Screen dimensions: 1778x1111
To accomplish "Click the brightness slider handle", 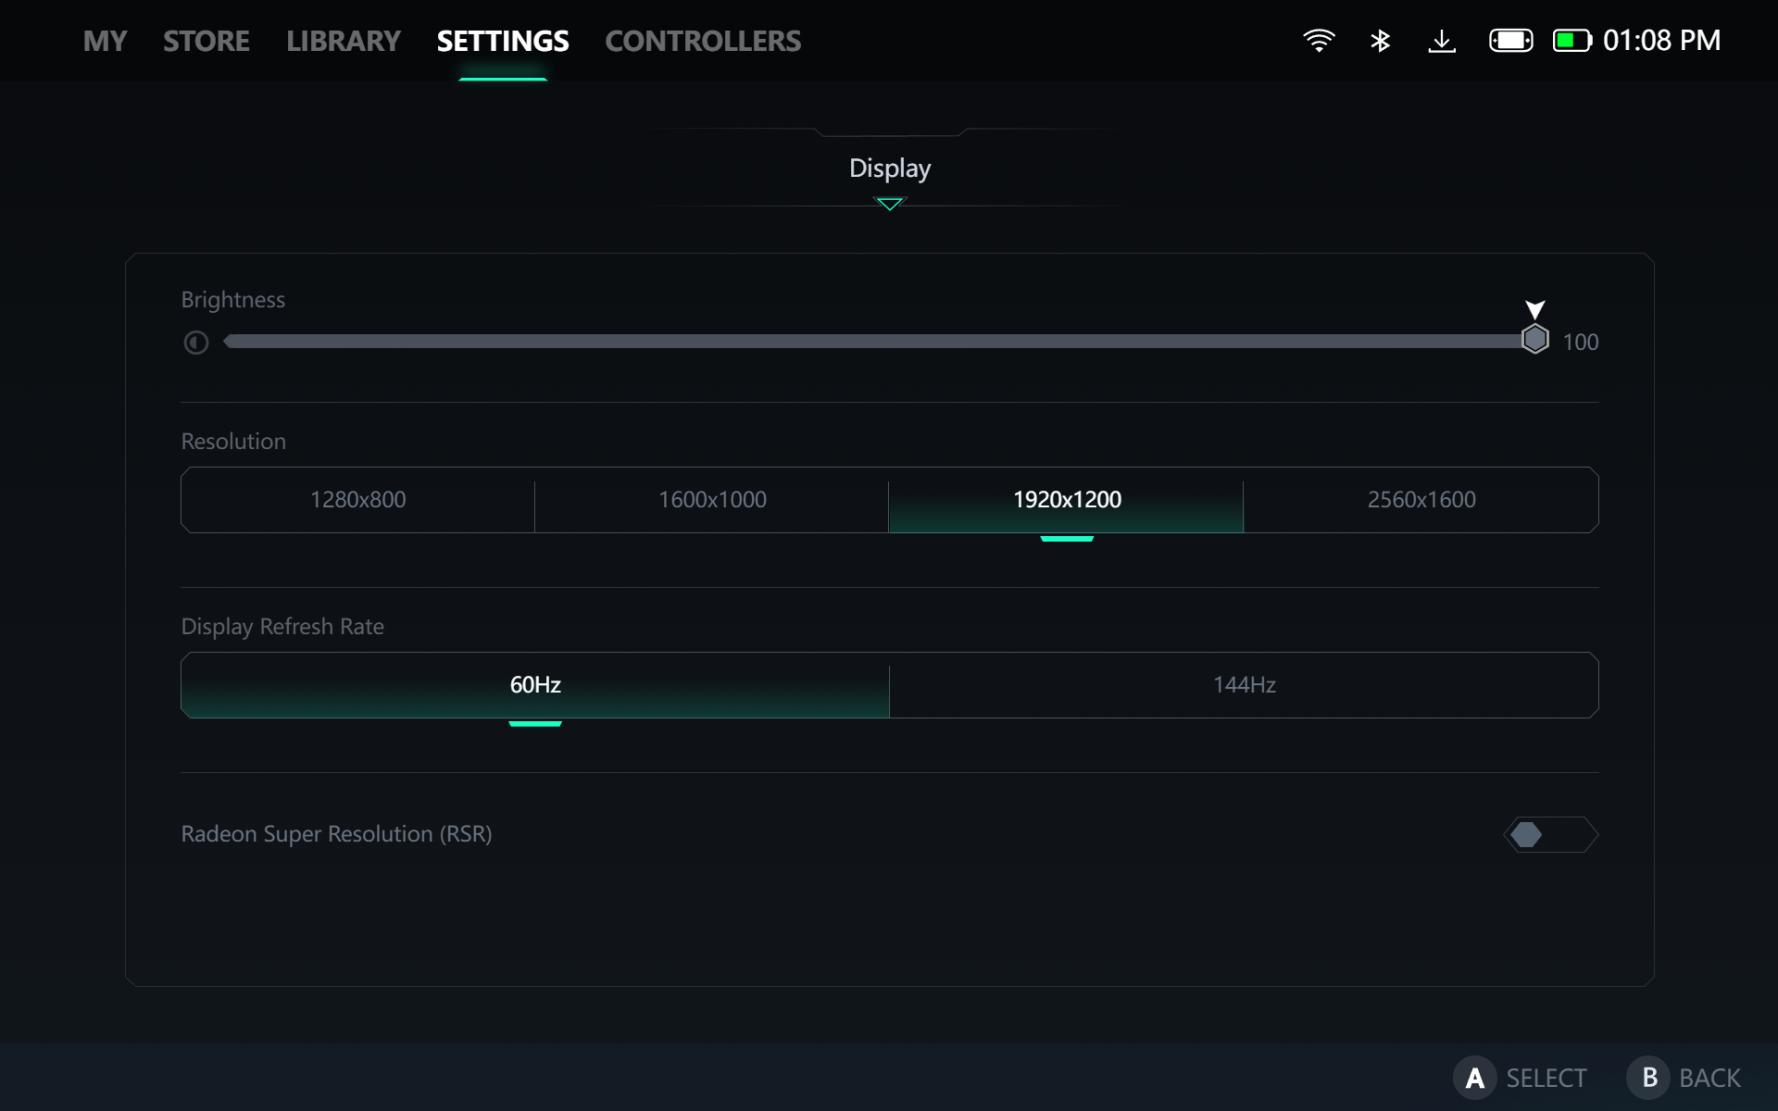I will (x=1534, y=340).
